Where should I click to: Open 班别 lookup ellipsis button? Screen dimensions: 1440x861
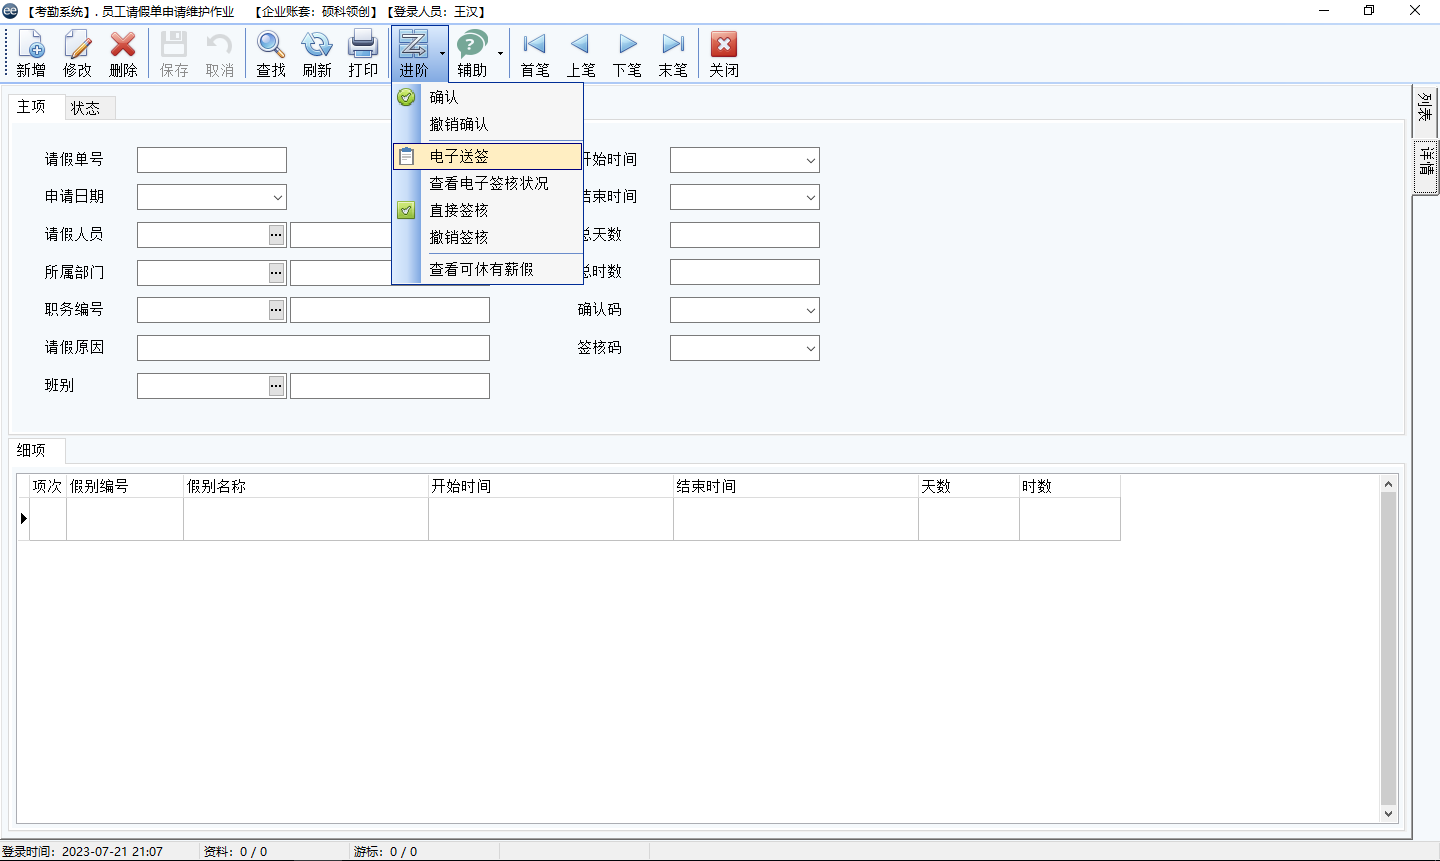coord(277,386)
